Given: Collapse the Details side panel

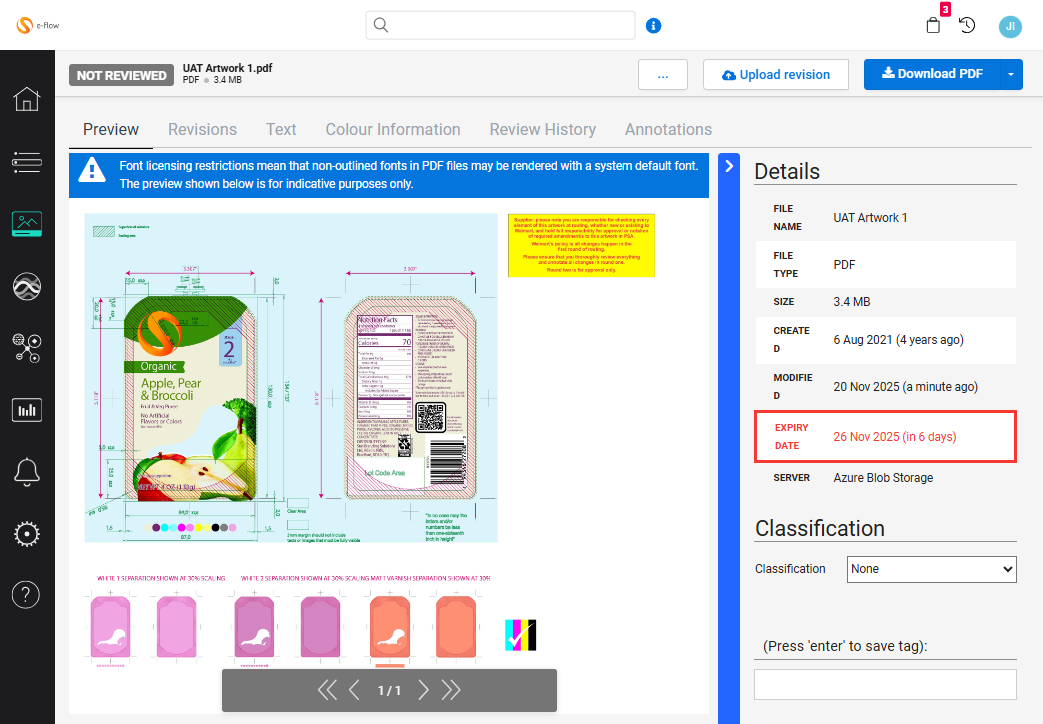Looking at the screenshot, I should click(x=728, y=167).
